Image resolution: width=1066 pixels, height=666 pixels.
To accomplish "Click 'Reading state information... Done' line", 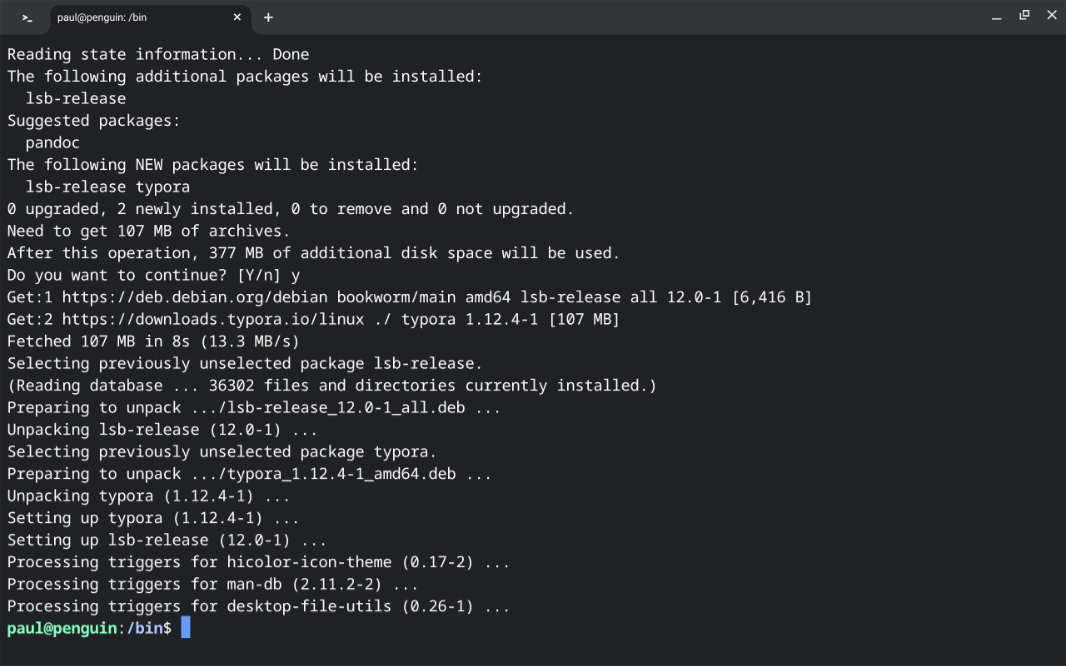I will [x=158, y=54].
